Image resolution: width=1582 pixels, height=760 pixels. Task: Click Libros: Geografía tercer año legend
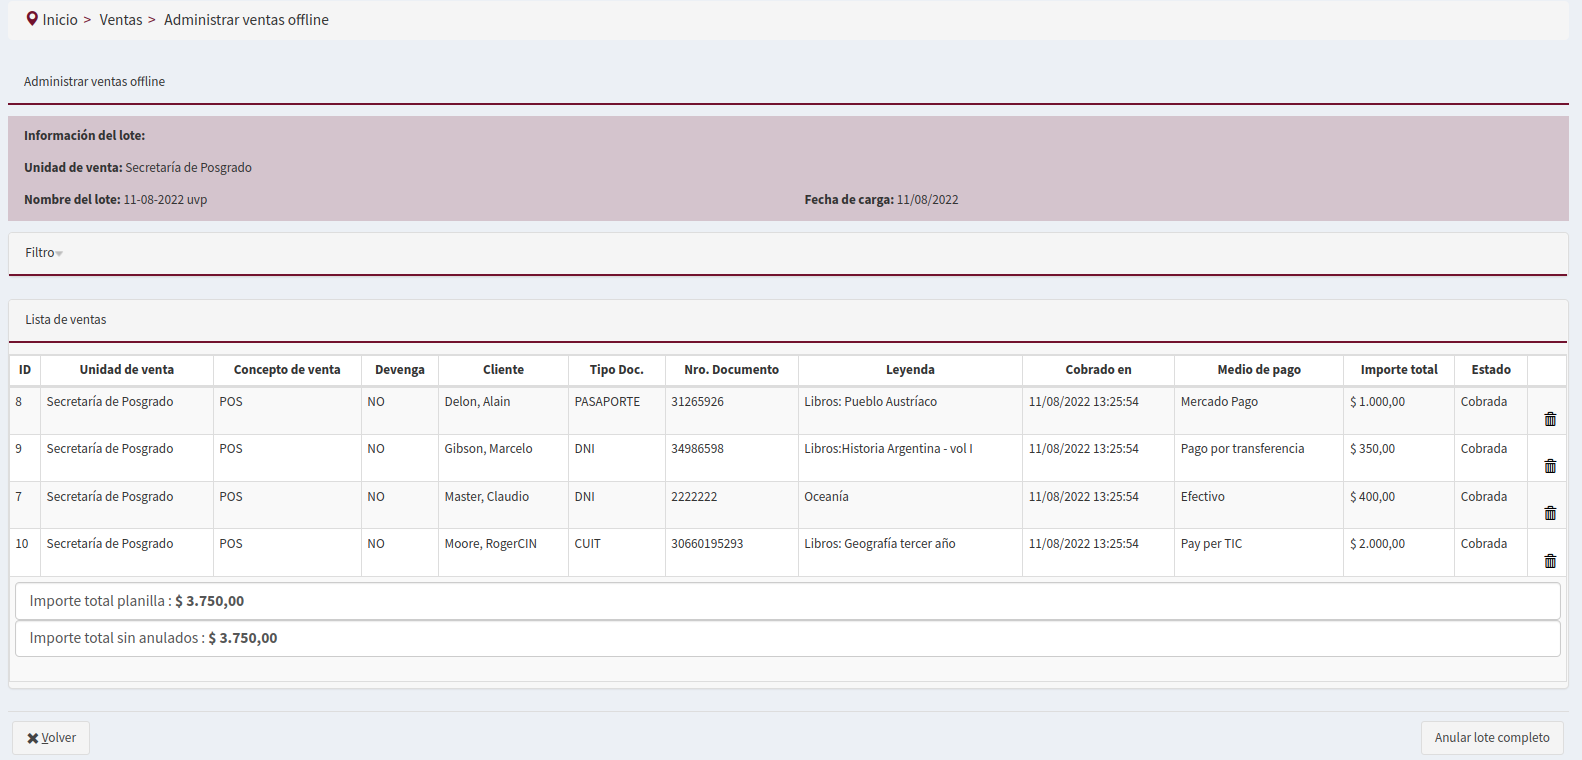click(880, 544)
